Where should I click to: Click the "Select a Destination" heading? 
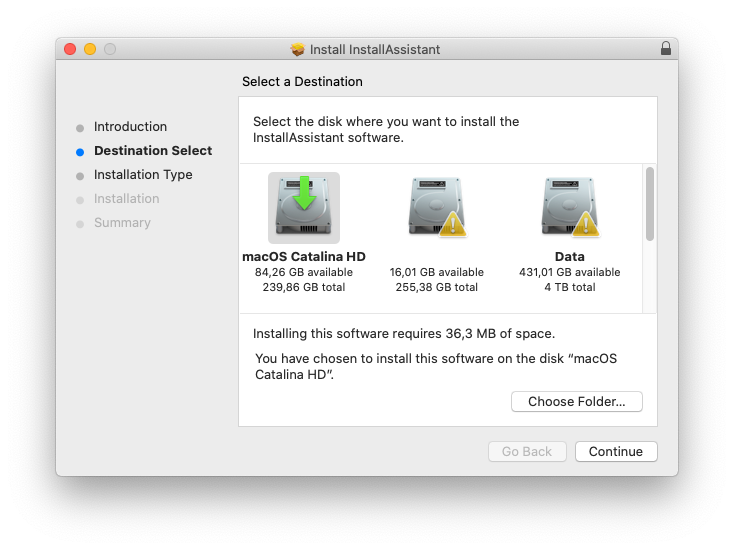302,81
